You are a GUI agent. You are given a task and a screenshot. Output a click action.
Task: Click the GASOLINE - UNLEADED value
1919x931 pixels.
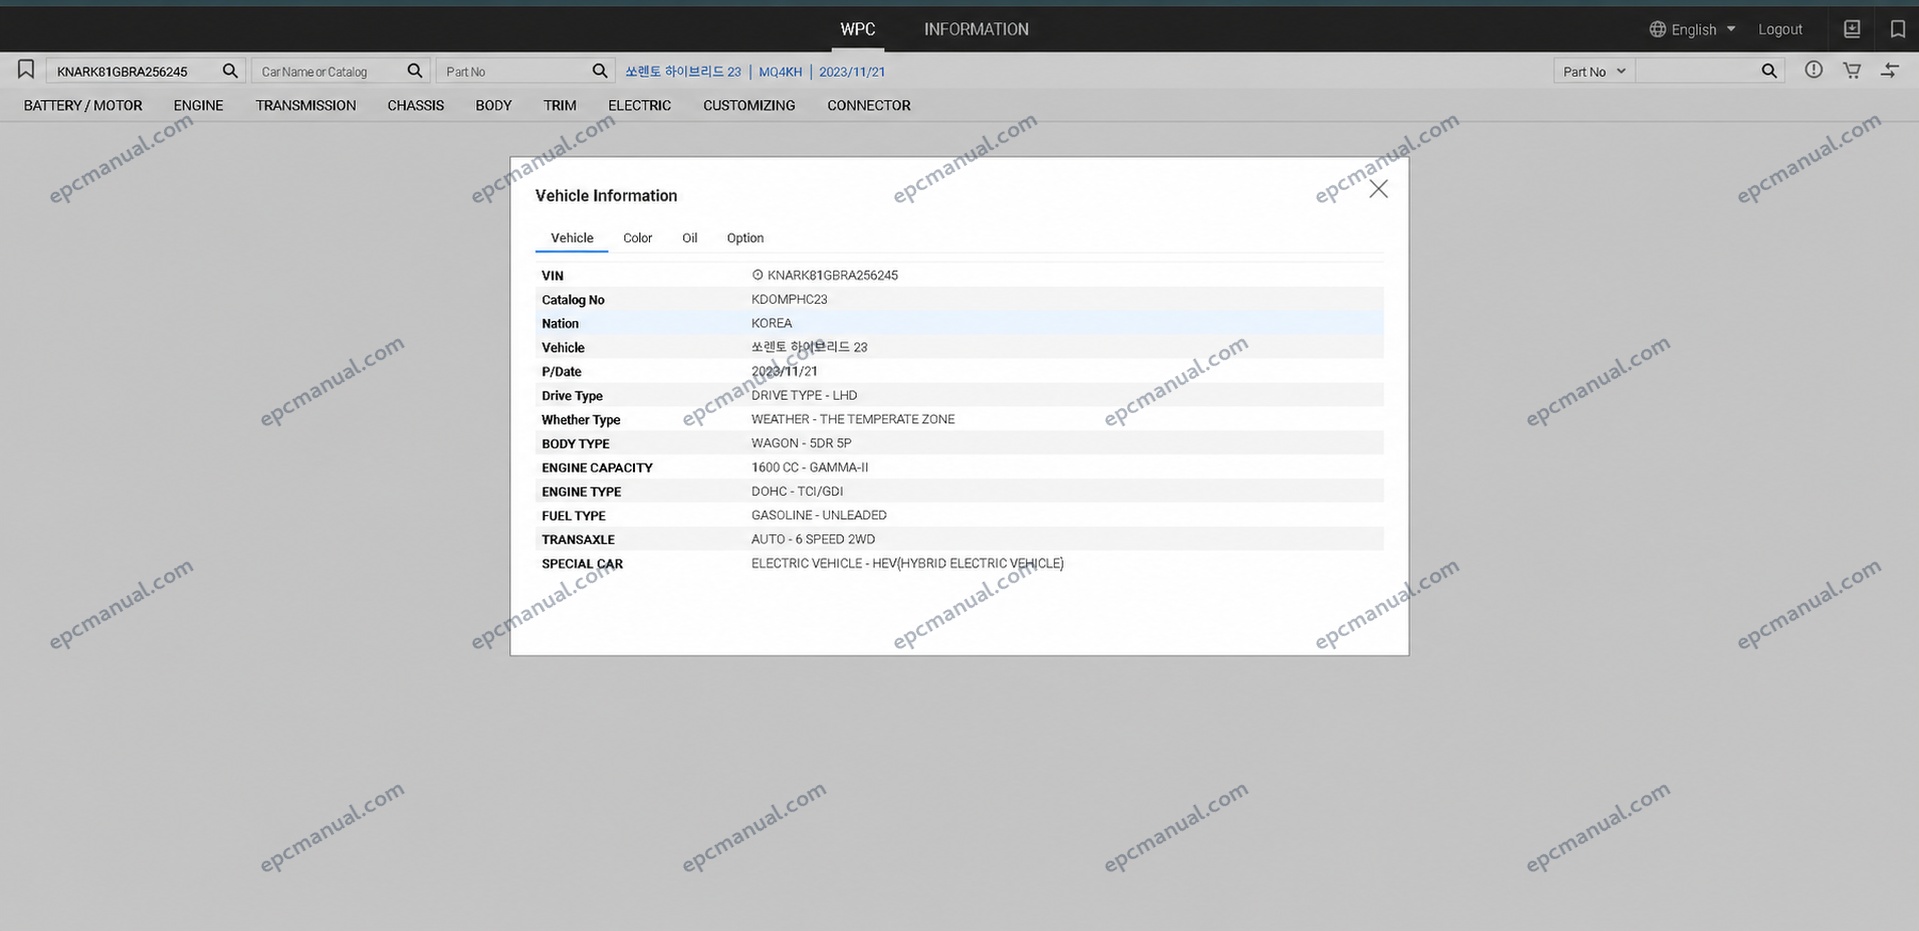[819, 515]
